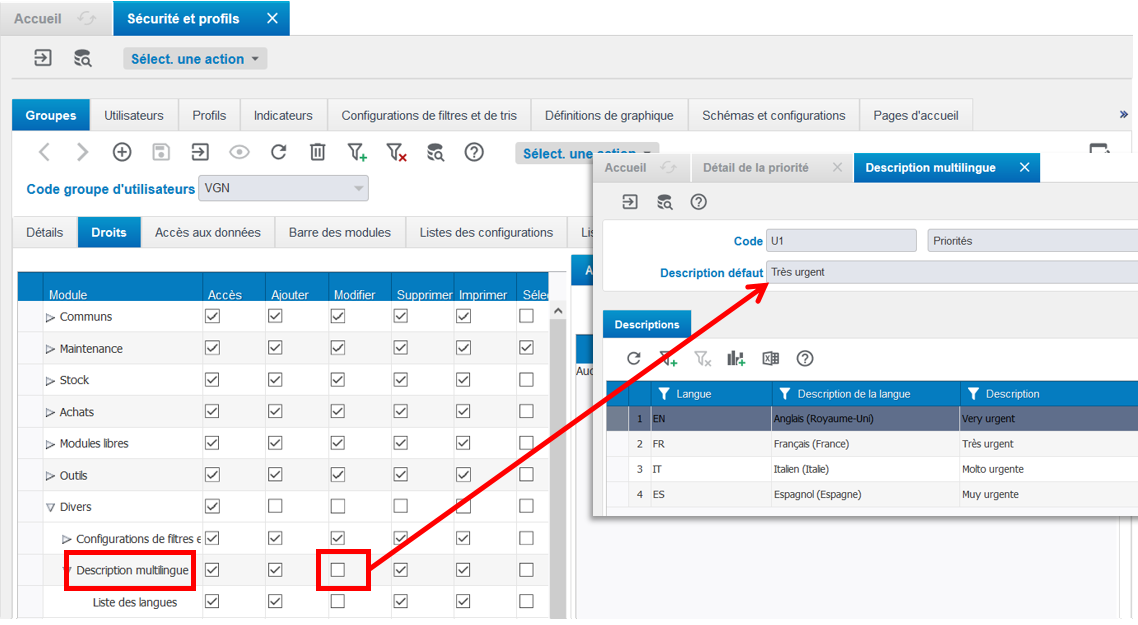Click the delete trash icon in Groupes toolbar
The height and width of the screenshot is (625, 1138).
317,152
